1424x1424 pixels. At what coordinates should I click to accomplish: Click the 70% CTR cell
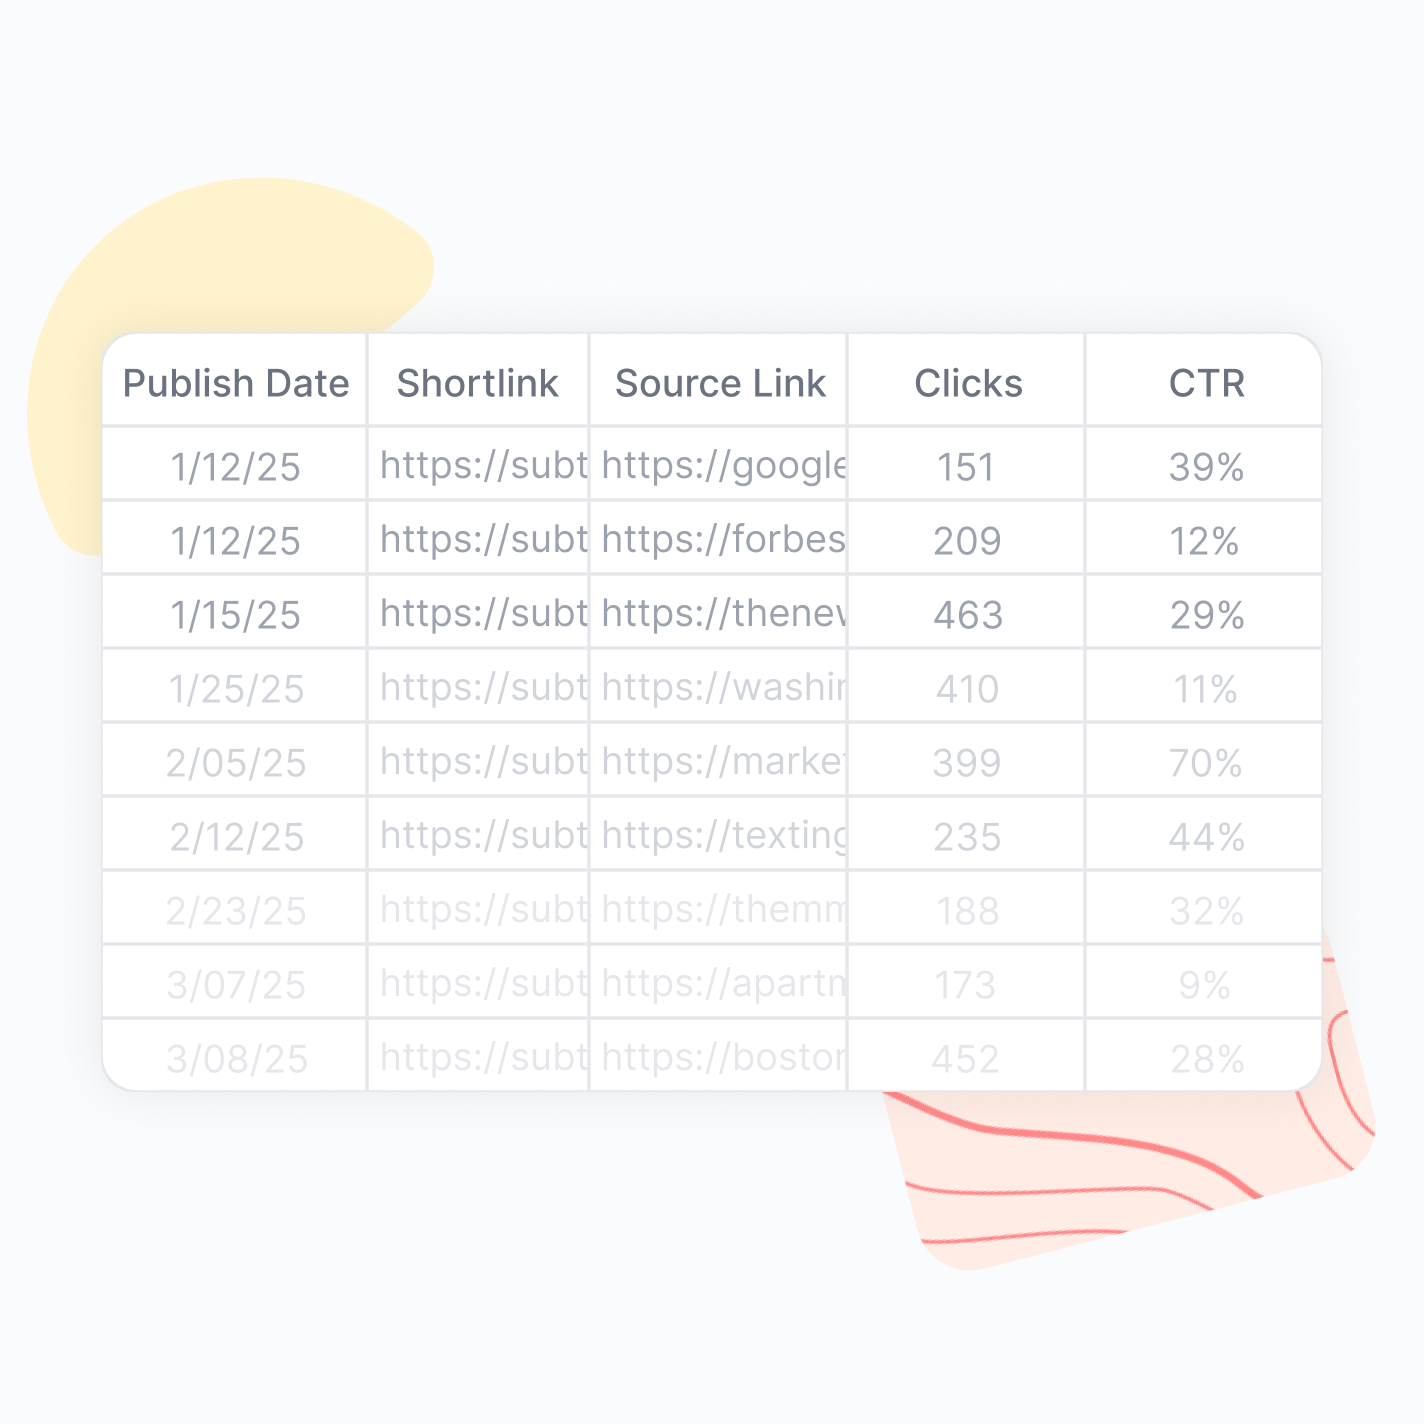pyautogui.click(x=1206, y=763)
